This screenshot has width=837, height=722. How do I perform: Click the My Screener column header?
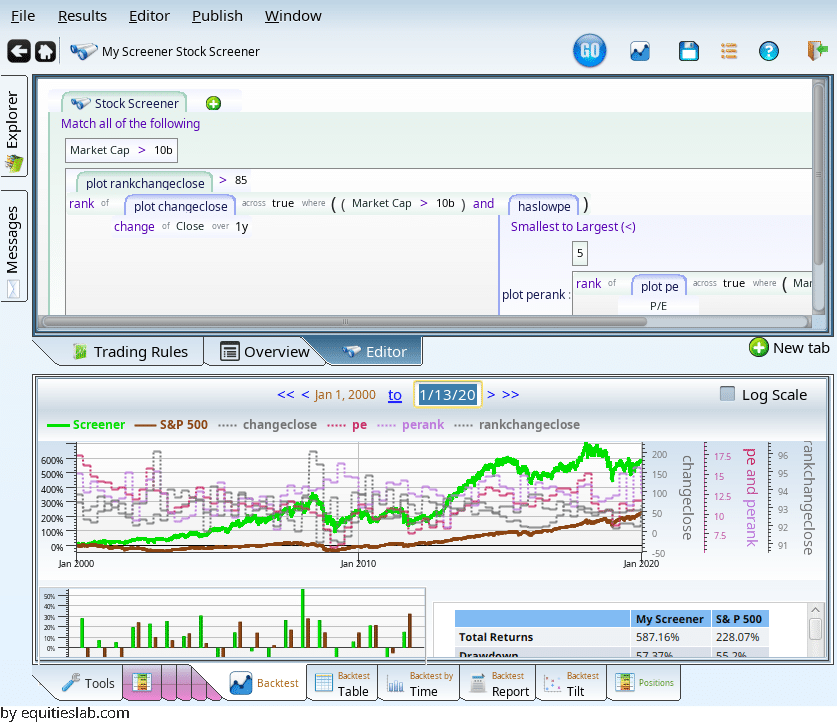tap(669, 619)
